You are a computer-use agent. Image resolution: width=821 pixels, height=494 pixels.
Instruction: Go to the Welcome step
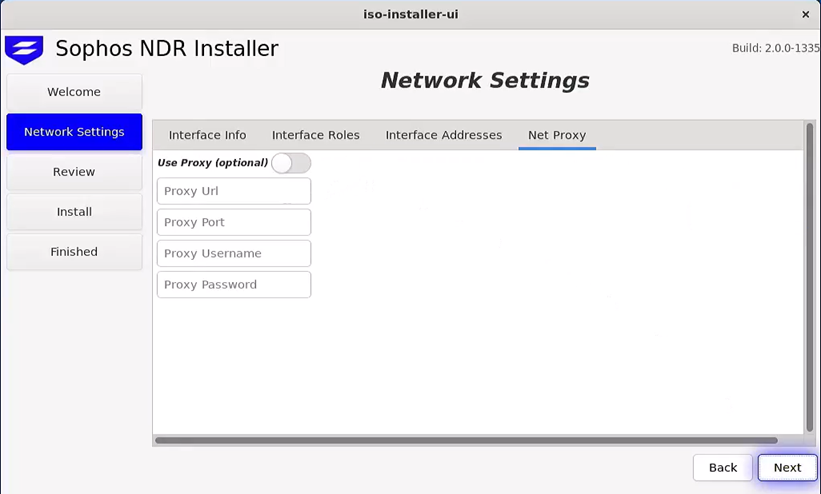(x=74, y=92)
